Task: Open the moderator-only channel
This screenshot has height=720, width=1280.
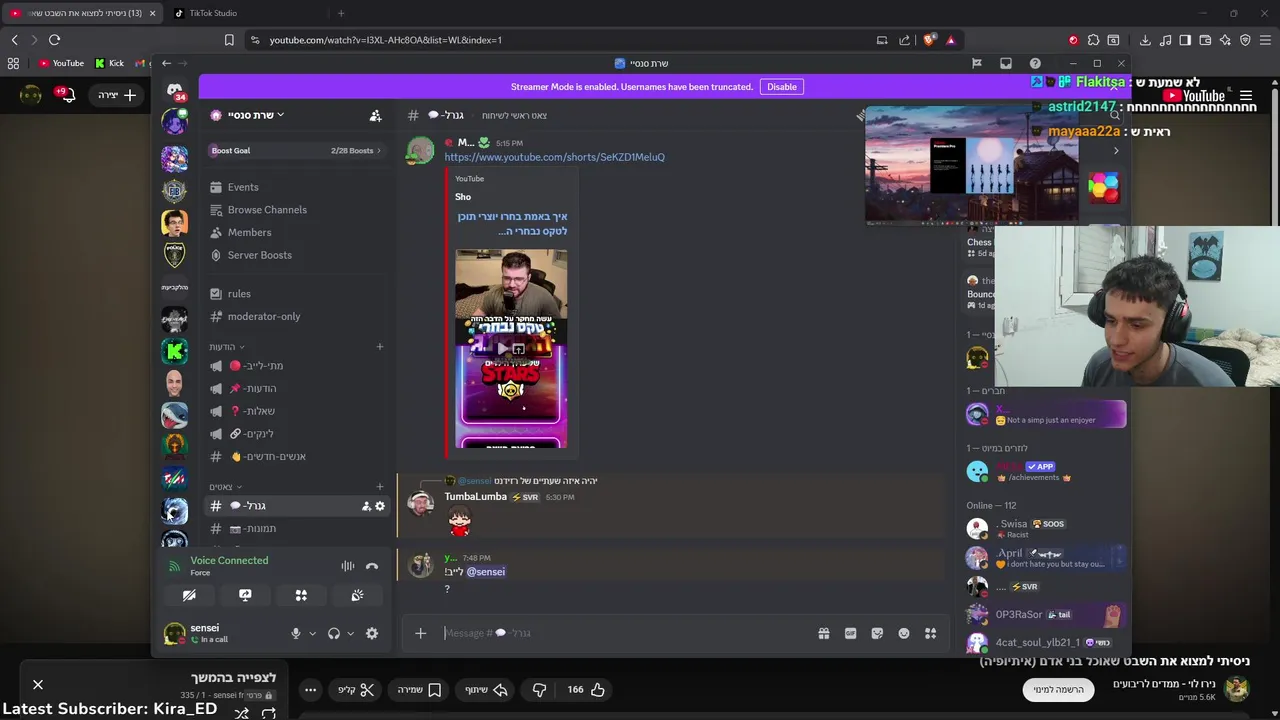Action: (296, 316)
